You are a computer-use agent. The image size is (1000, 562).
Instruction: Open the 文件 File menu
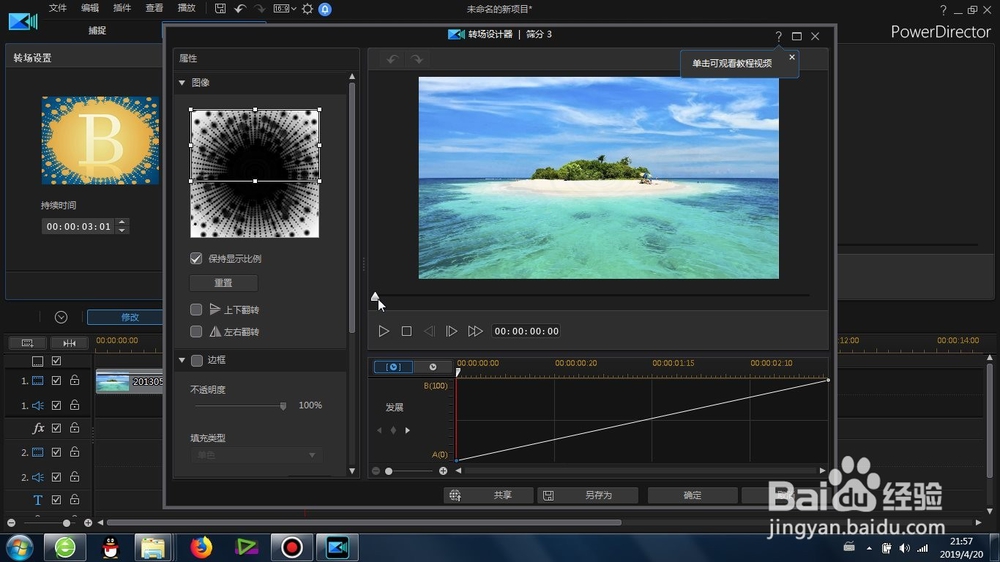click(x=57, y=8)
